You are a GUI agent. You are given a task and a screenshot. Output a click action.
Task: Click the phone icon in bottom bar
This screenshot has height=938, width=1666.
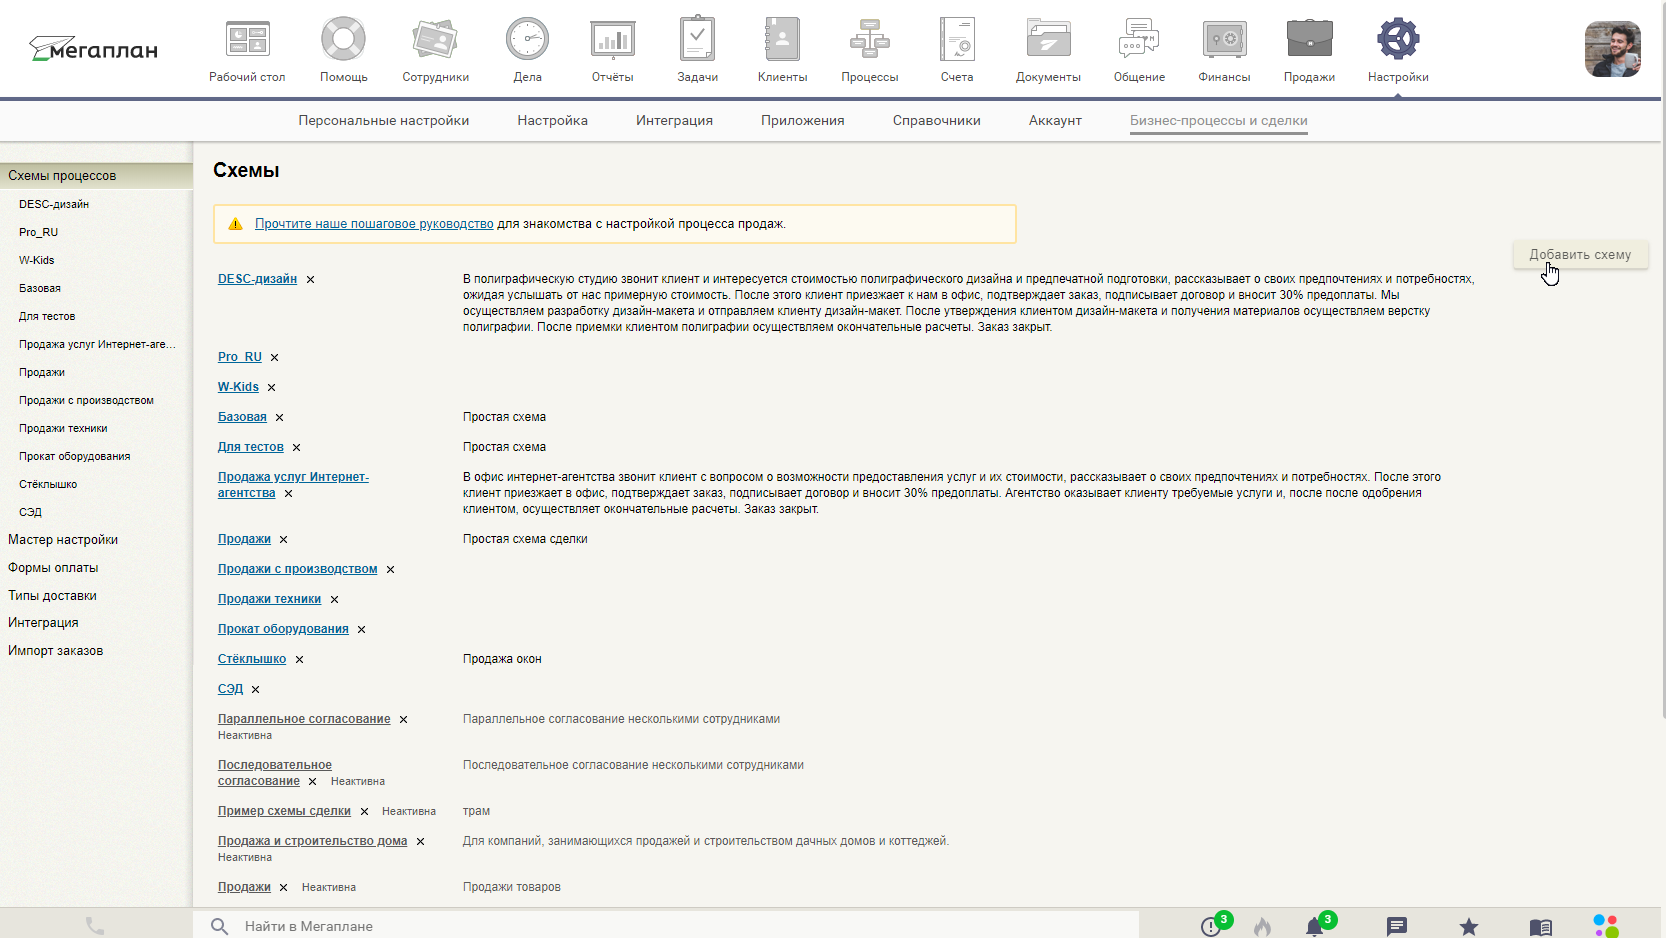click(95, 926)
